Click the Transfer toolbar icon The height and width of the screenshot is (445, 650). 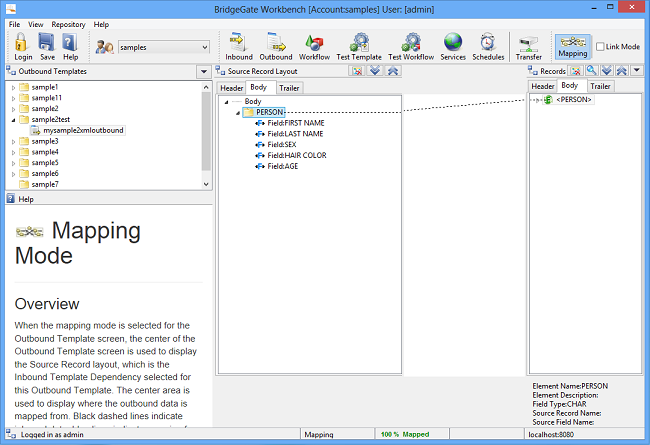tap(529, 46)
